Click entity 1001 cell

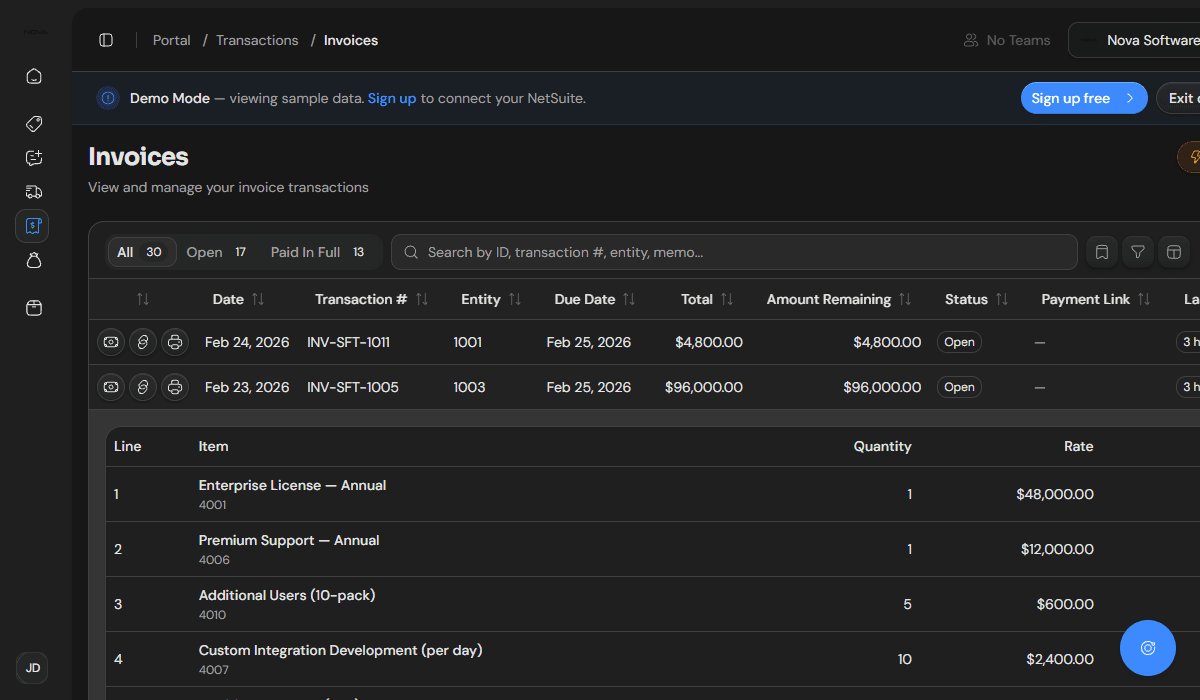[467, 342]
